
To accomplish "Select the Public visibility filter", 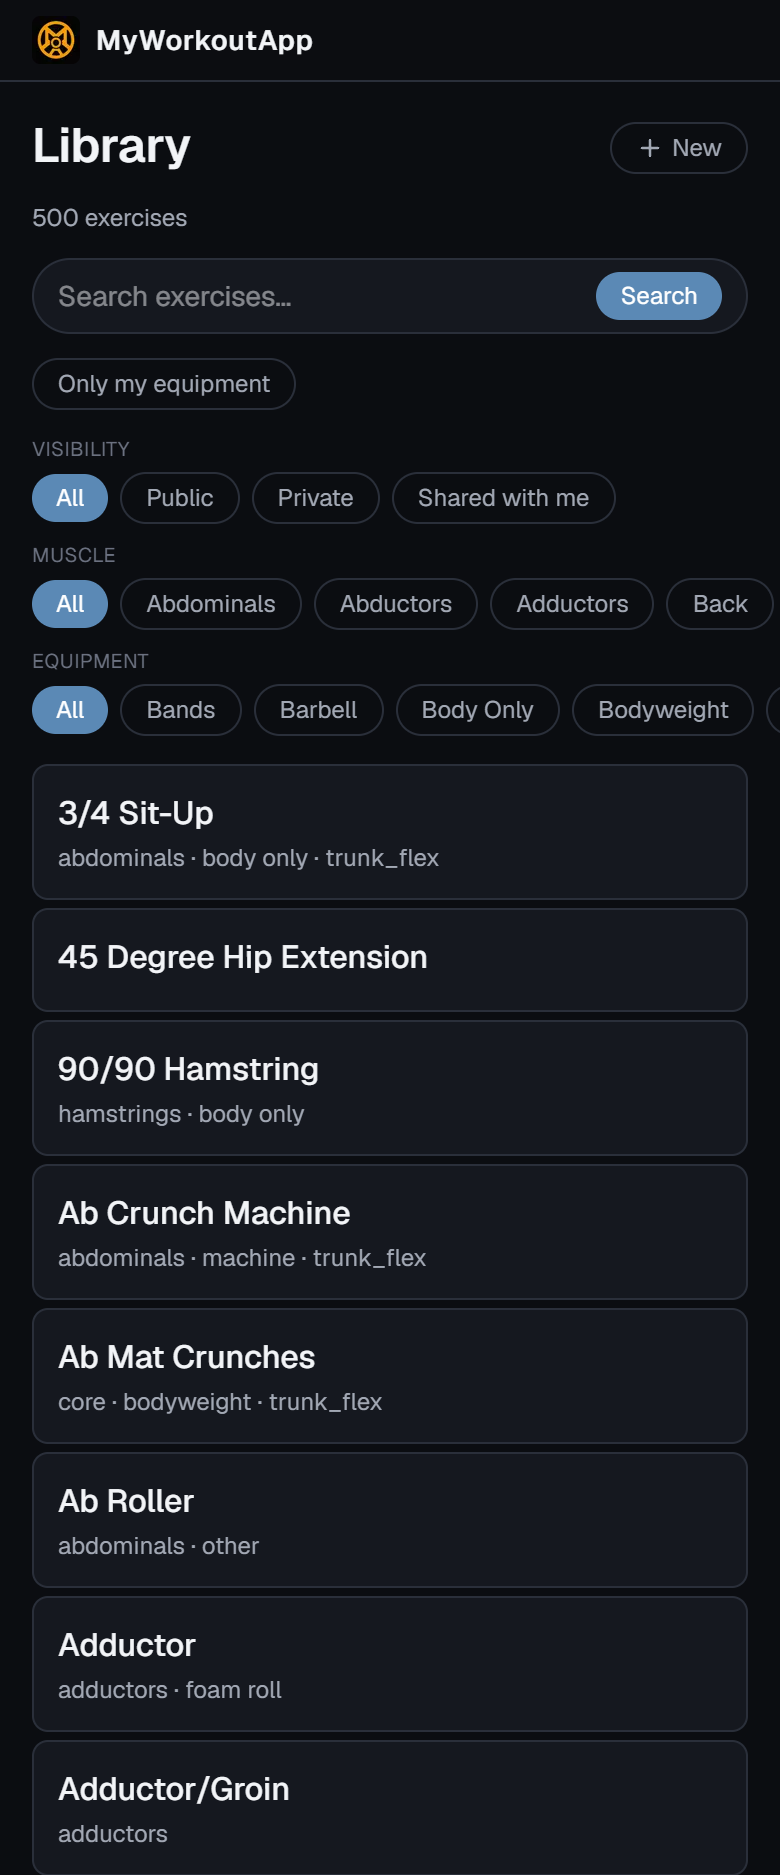I will point(180,498).
